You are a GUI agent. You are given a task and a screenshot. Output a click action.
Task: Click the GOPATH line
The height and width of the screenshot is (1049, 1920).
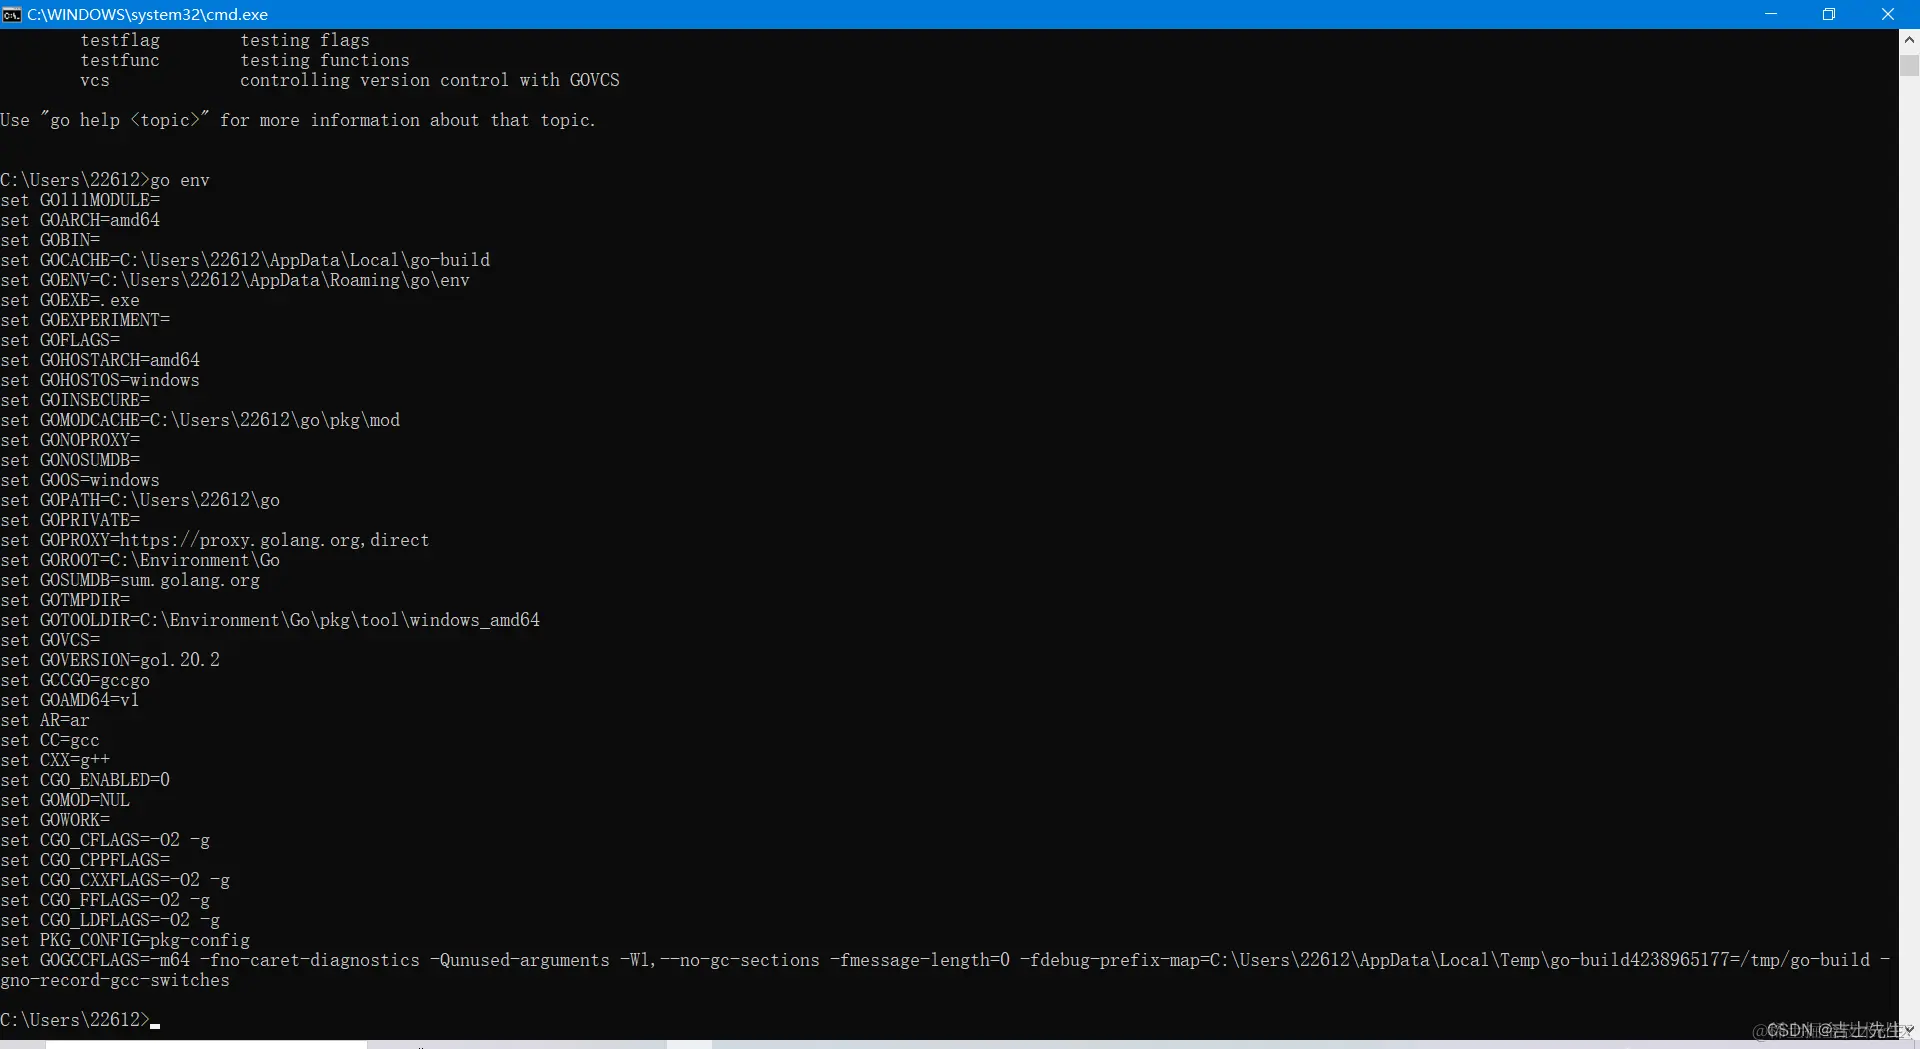(x=140, y=500)
